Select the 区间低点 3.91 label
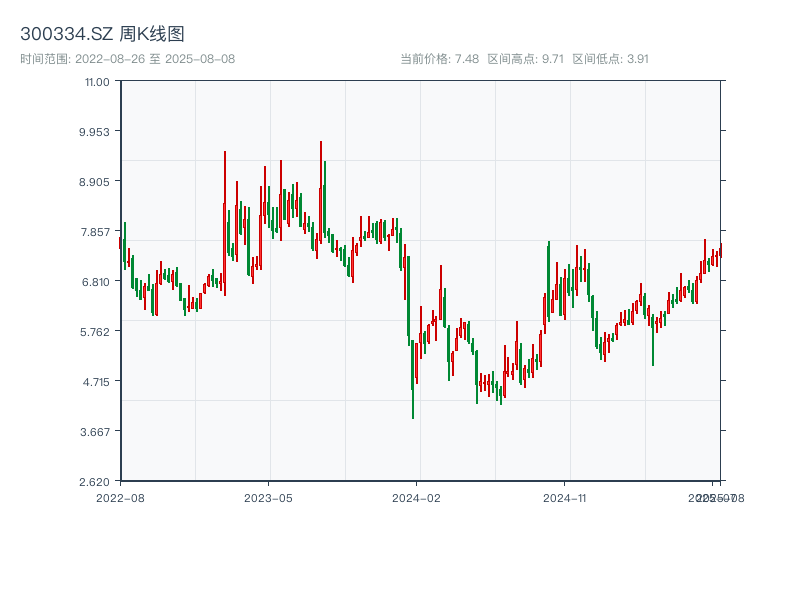800x600 pixels. tap(610, 59)
